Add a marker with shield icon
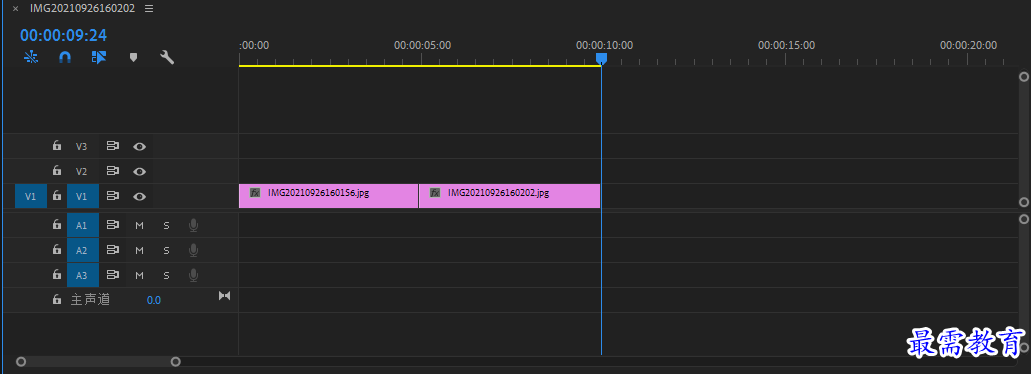Image resolution: width=1031 pixels, height=374 pixels. (x=133, y=58)
